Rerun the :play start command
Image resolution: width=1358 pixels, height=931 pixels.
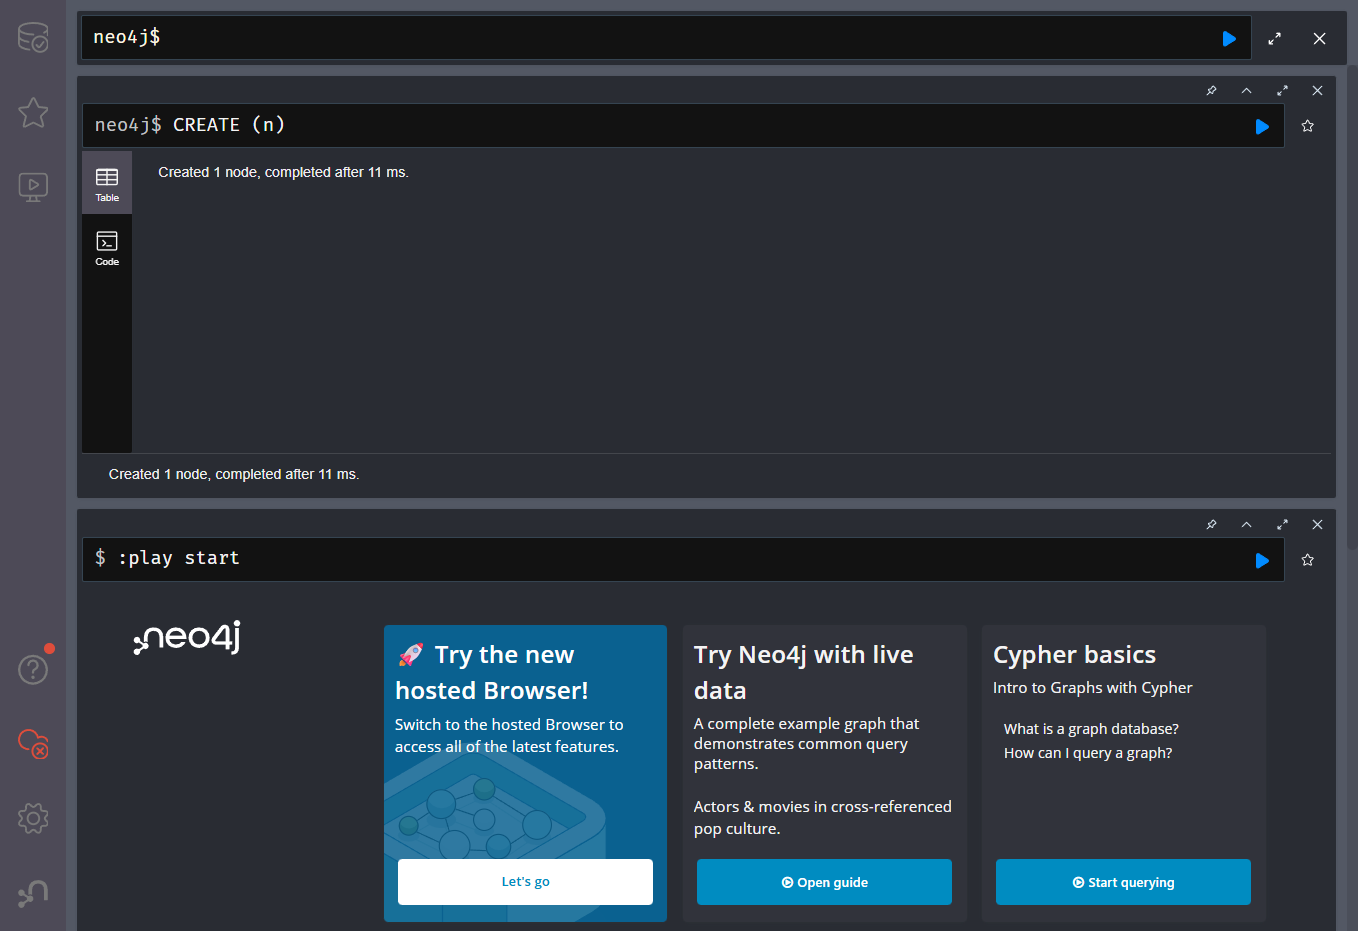(1261, 560)
